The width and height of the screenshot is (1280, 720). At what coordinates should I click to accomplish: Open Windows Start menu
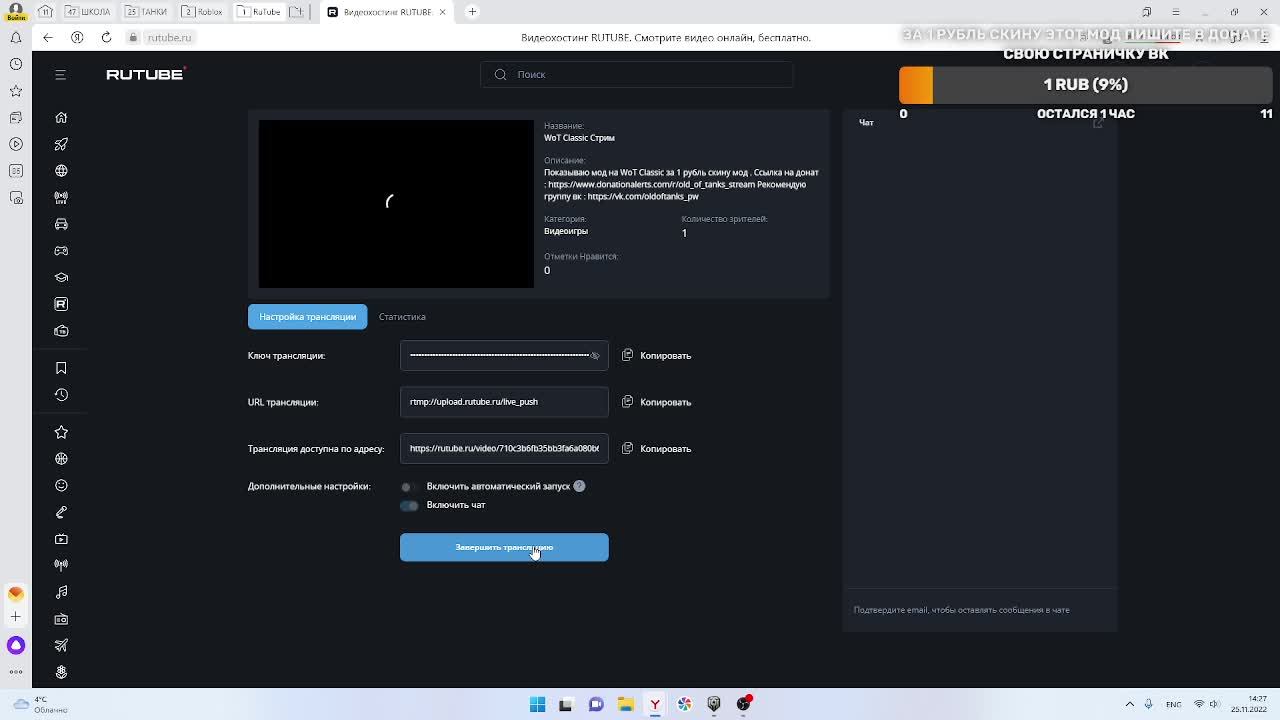(537, 704)
